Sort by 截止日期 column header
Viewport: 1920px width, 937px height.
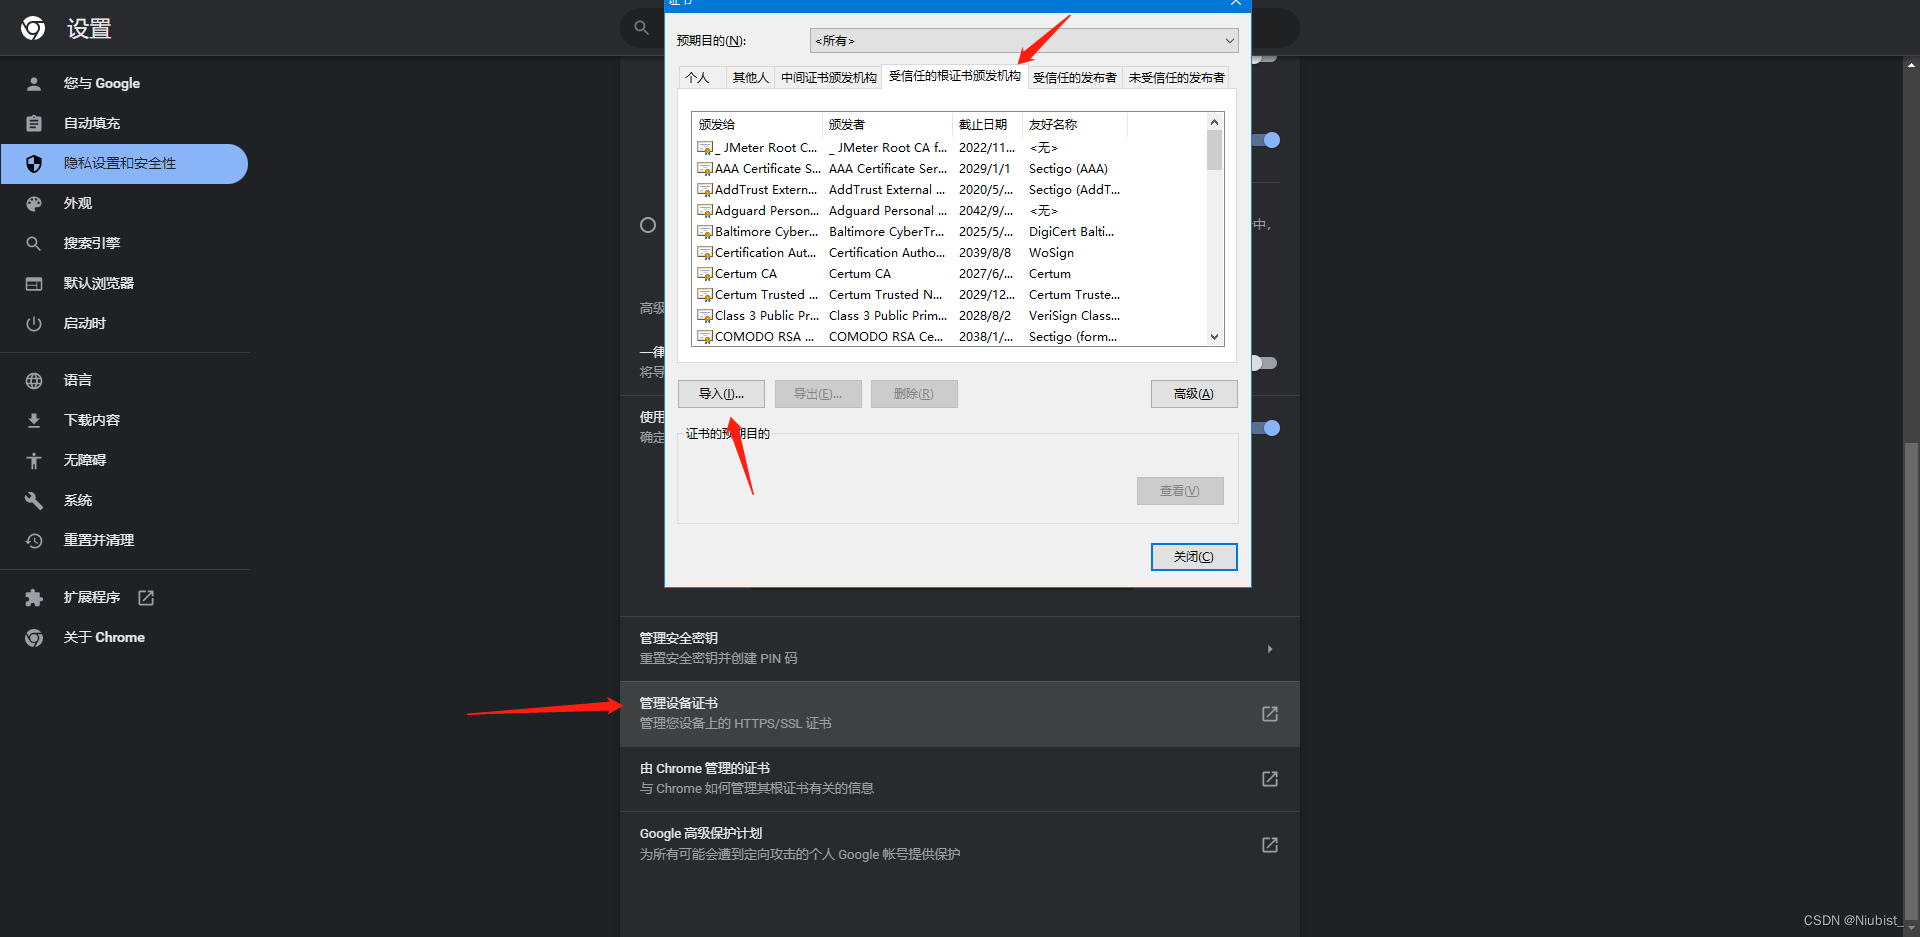coord(987,125)
